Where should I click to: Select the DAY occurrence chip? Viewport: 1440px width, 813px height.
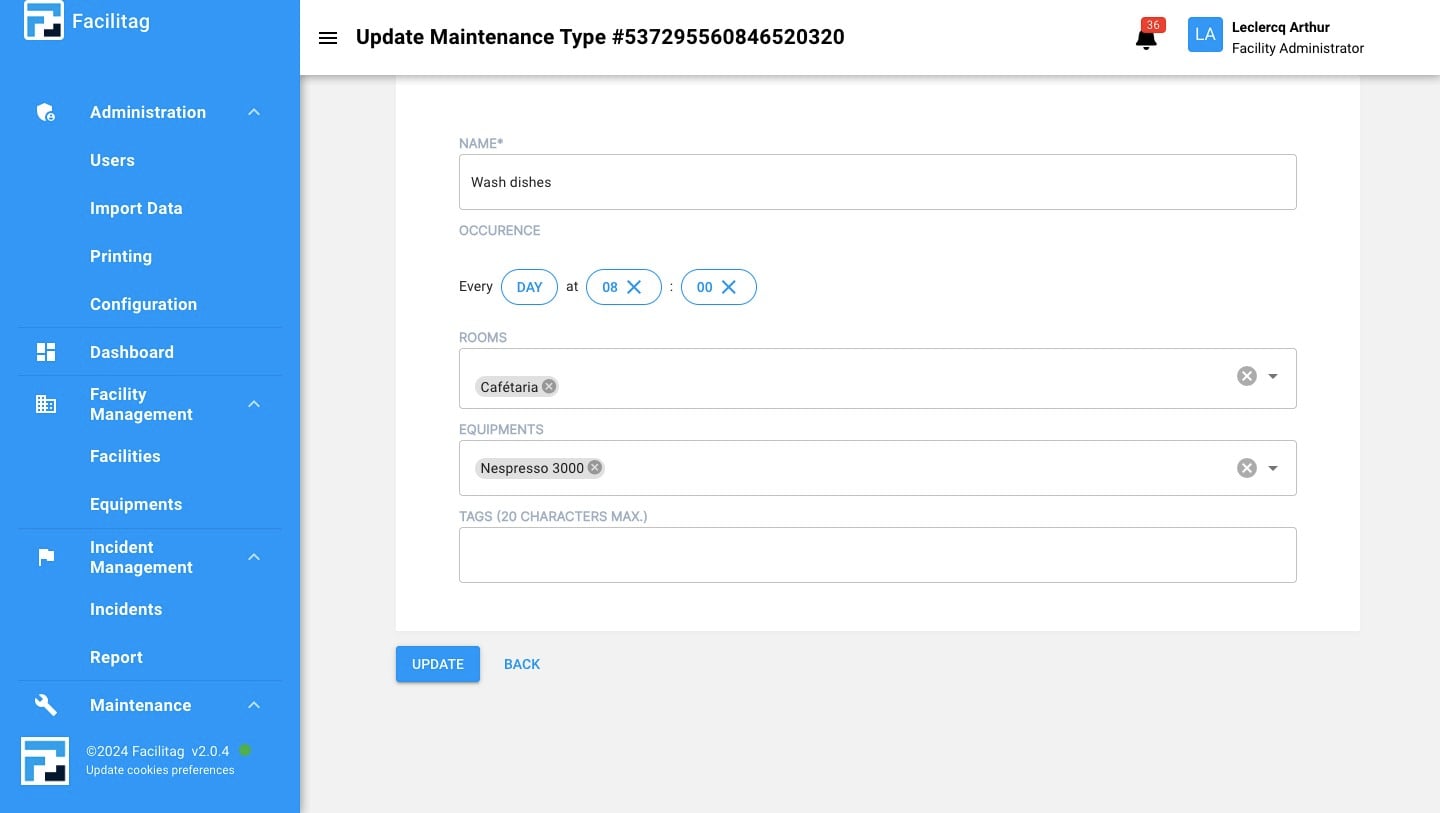click(529, 287)
